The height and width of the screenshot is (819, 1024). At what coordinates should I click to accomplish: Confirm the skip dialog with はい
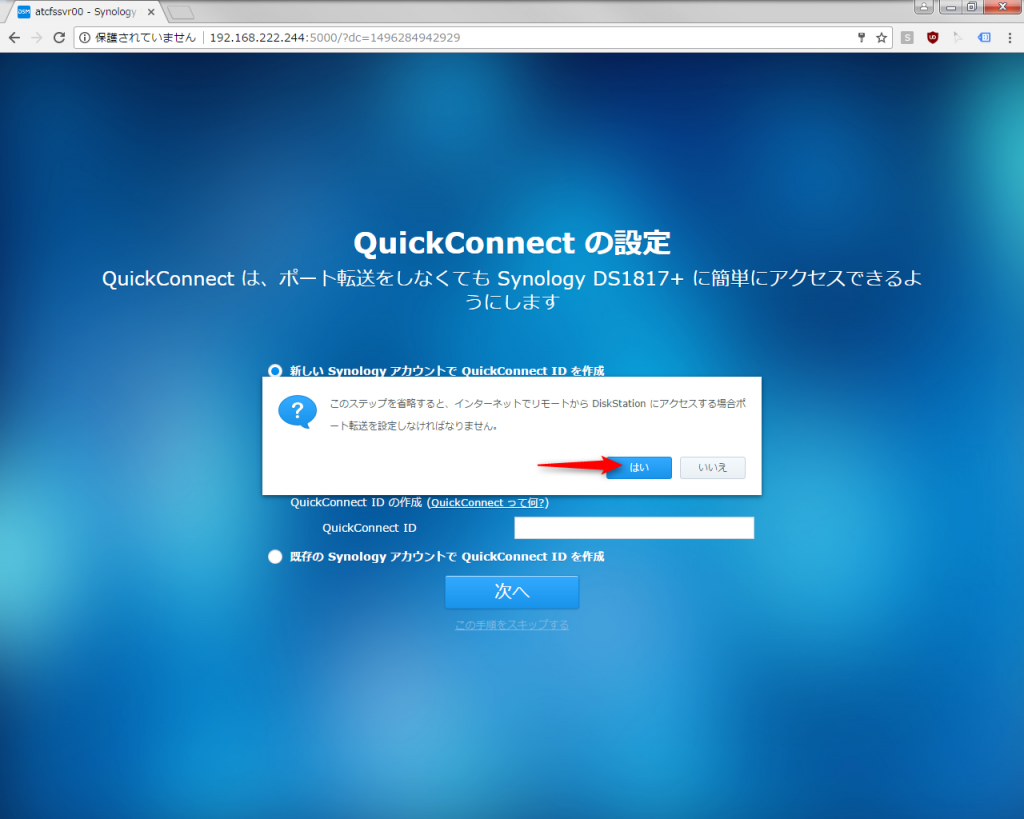click(639, 468)
